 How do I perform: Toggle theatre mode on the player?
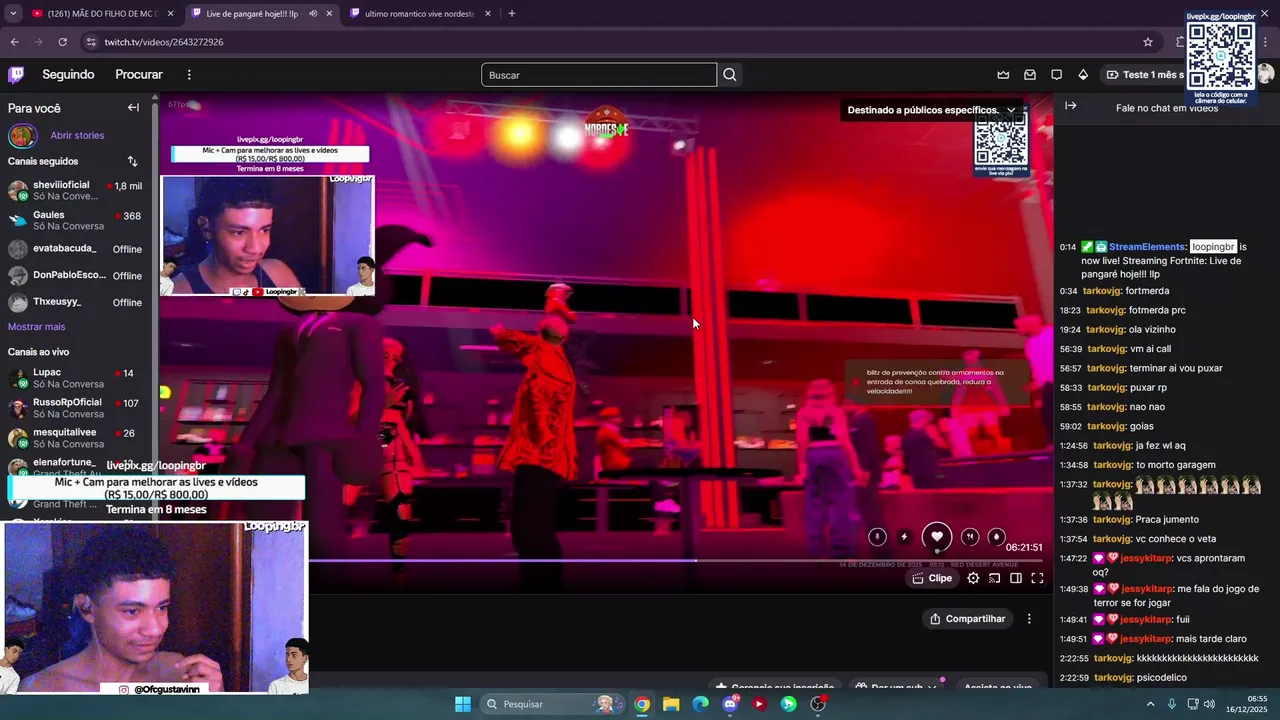point(1015,578)
